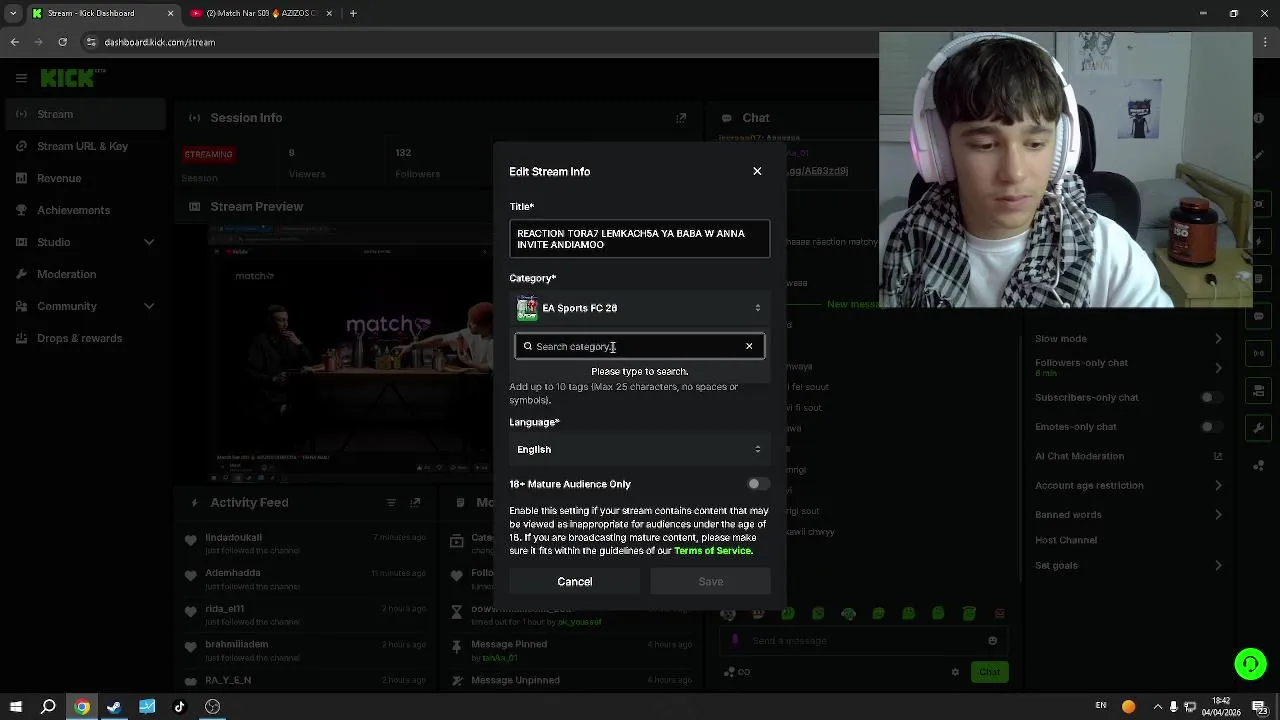
Task: Open the hamburger menu next to Kick logo
Action: click(21, 77)
